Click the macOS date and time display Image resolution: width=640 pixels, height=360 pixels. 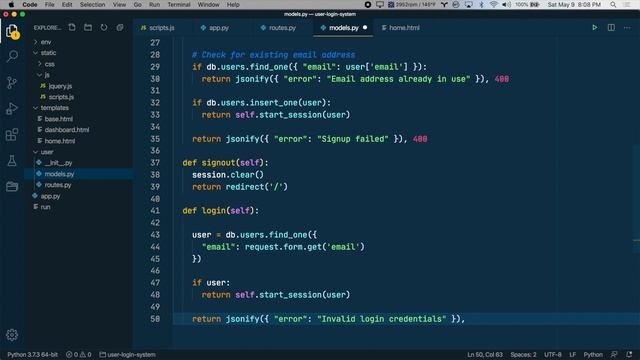[x=574, y=4]
